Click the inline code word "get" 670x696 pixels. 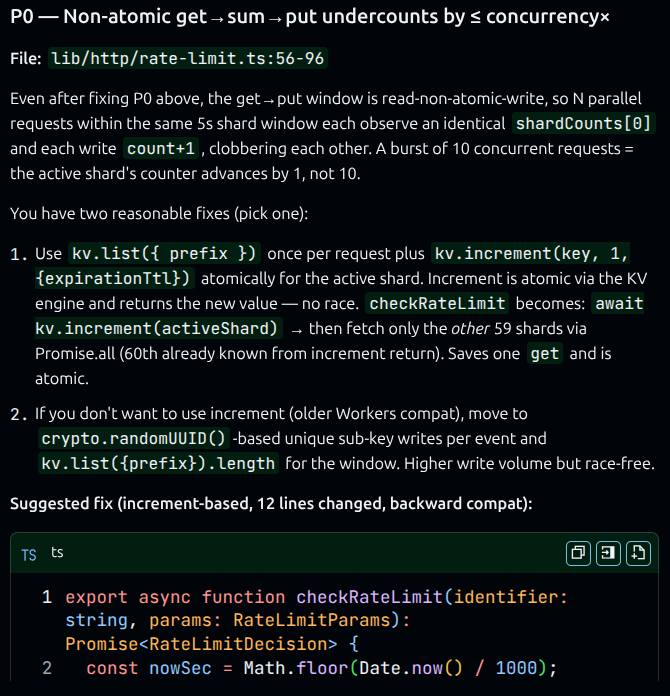point(545,354)
